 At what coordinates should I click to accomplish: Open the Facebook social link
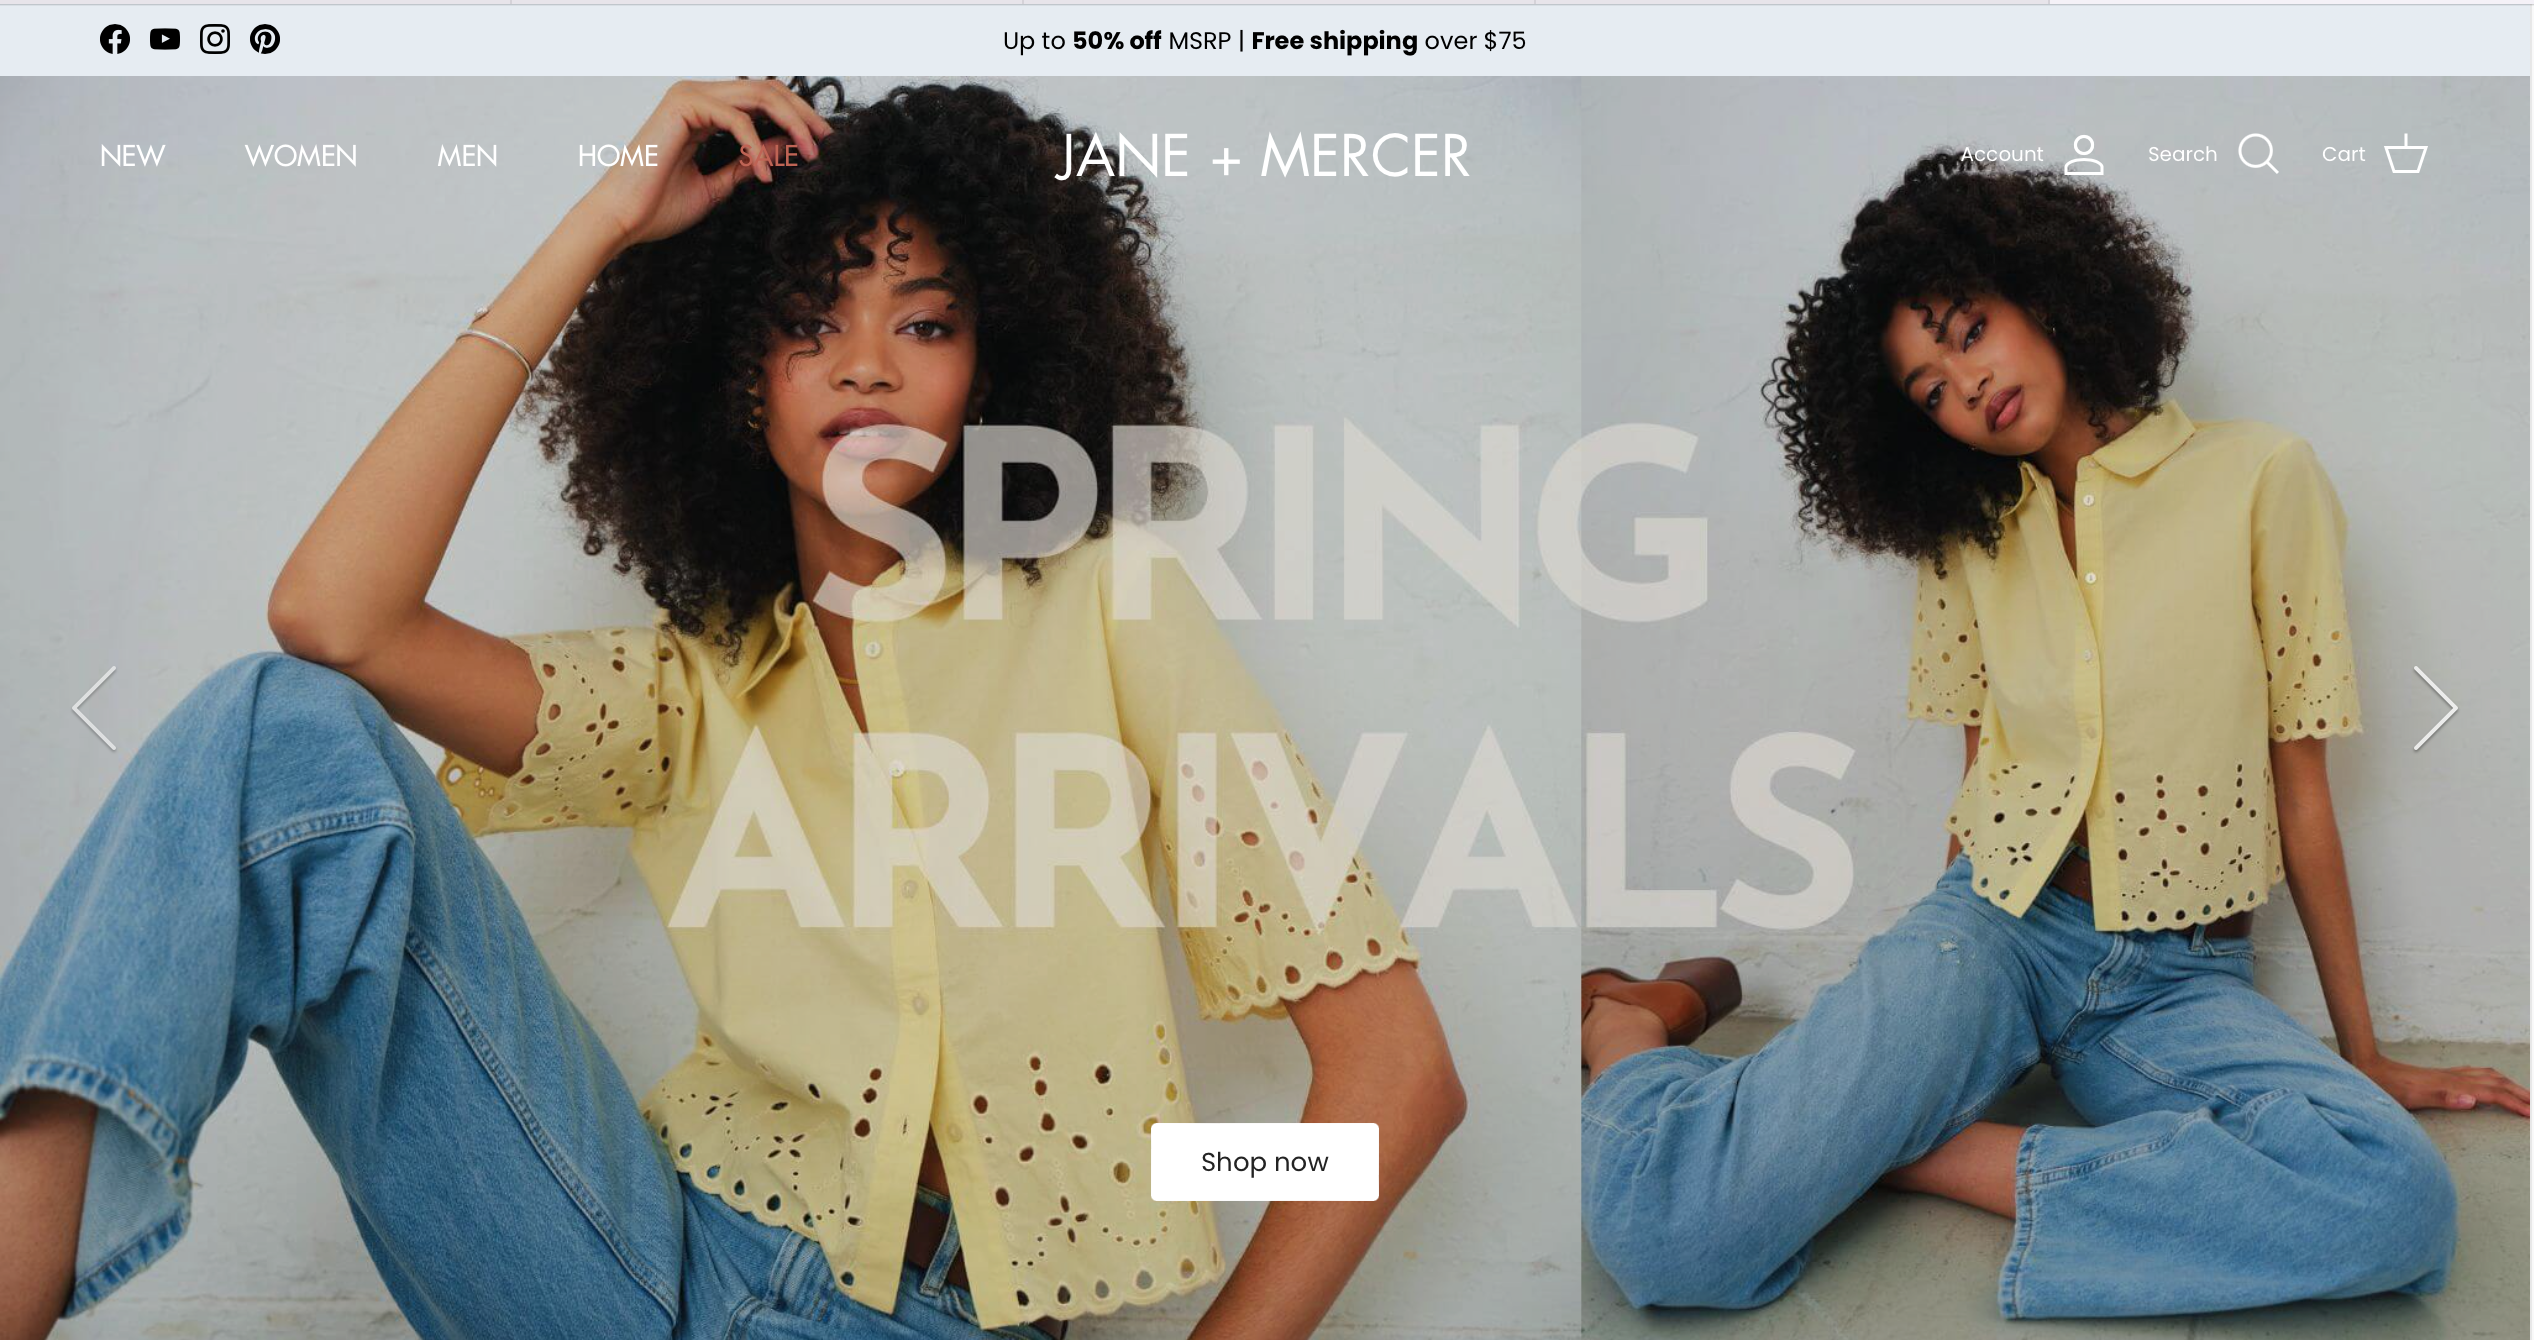click(115, 39)
